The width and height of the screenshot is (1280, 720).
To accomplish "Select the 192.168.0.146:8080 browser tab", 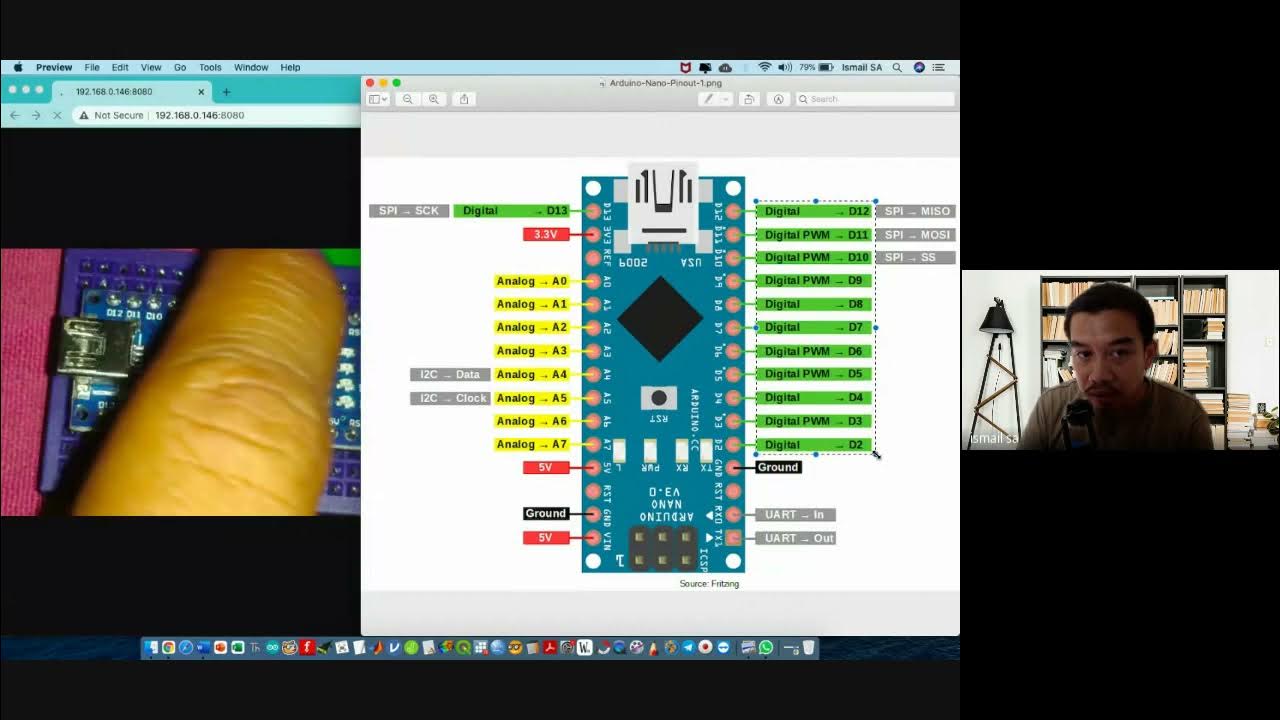I will 130,91.
